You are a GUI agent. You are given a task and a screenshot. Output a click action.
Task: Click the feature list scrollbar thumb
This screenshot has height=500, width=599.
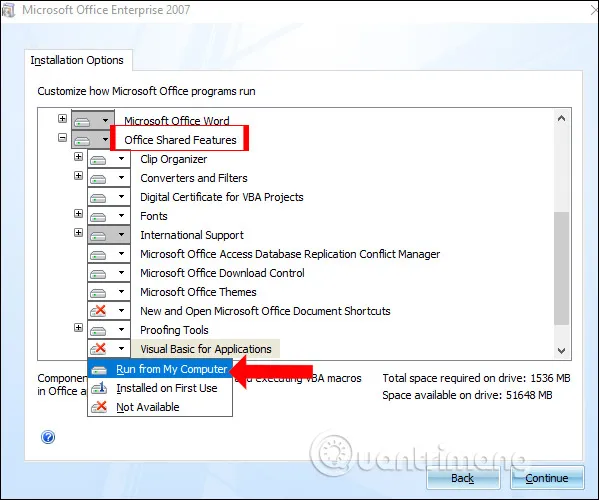coord(562,269)
